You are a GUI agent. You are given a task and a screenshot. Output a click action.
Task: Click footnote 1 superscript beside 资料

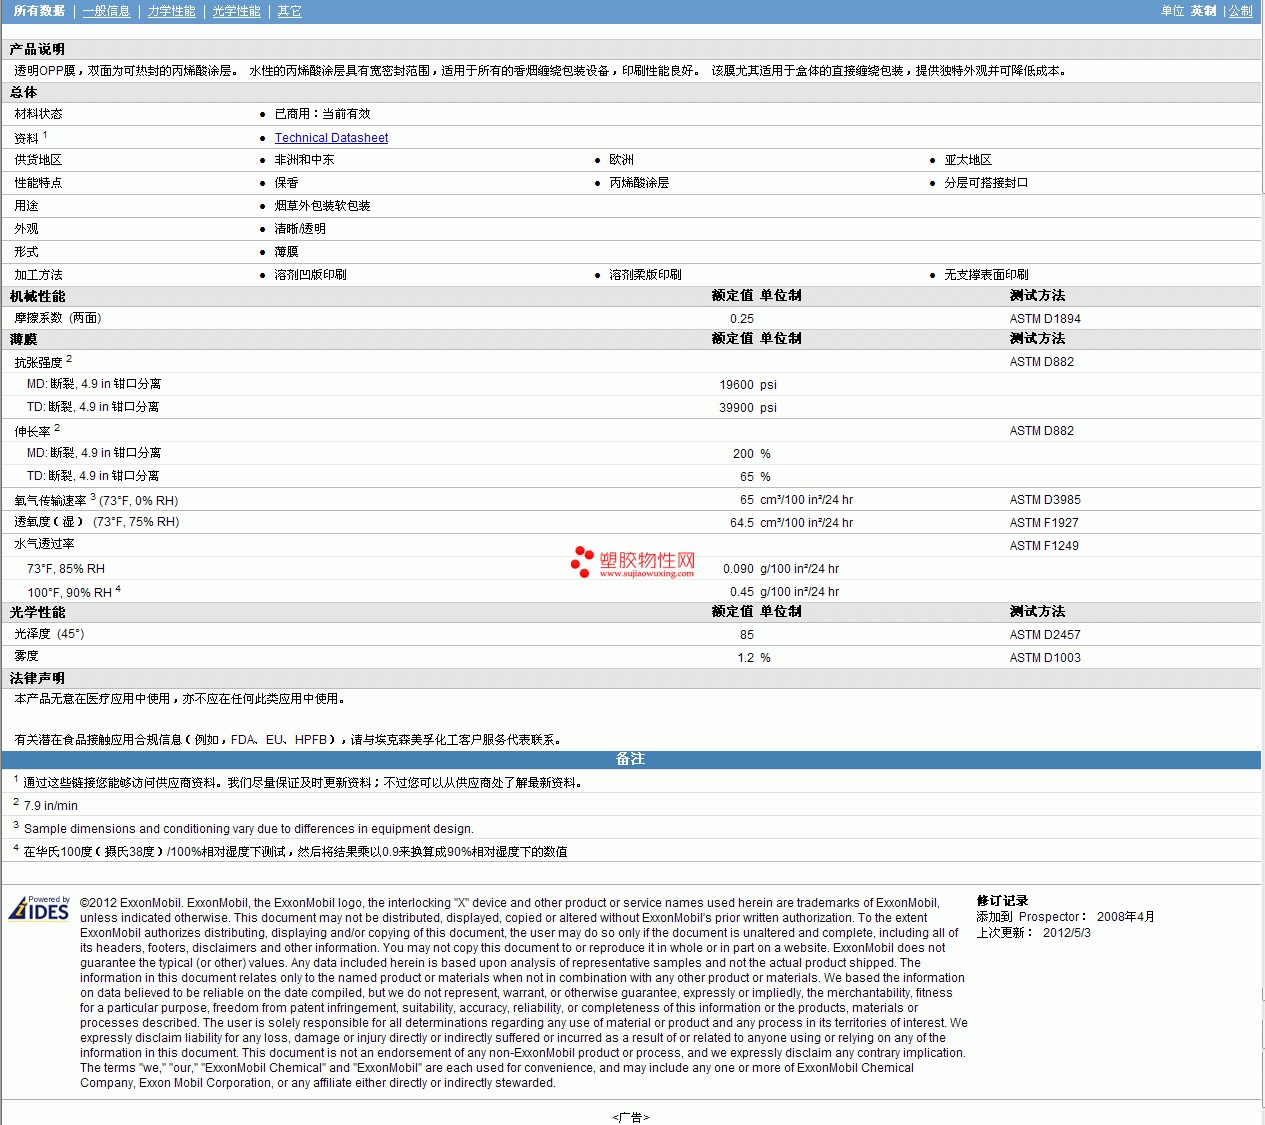(x=45, y=134)
